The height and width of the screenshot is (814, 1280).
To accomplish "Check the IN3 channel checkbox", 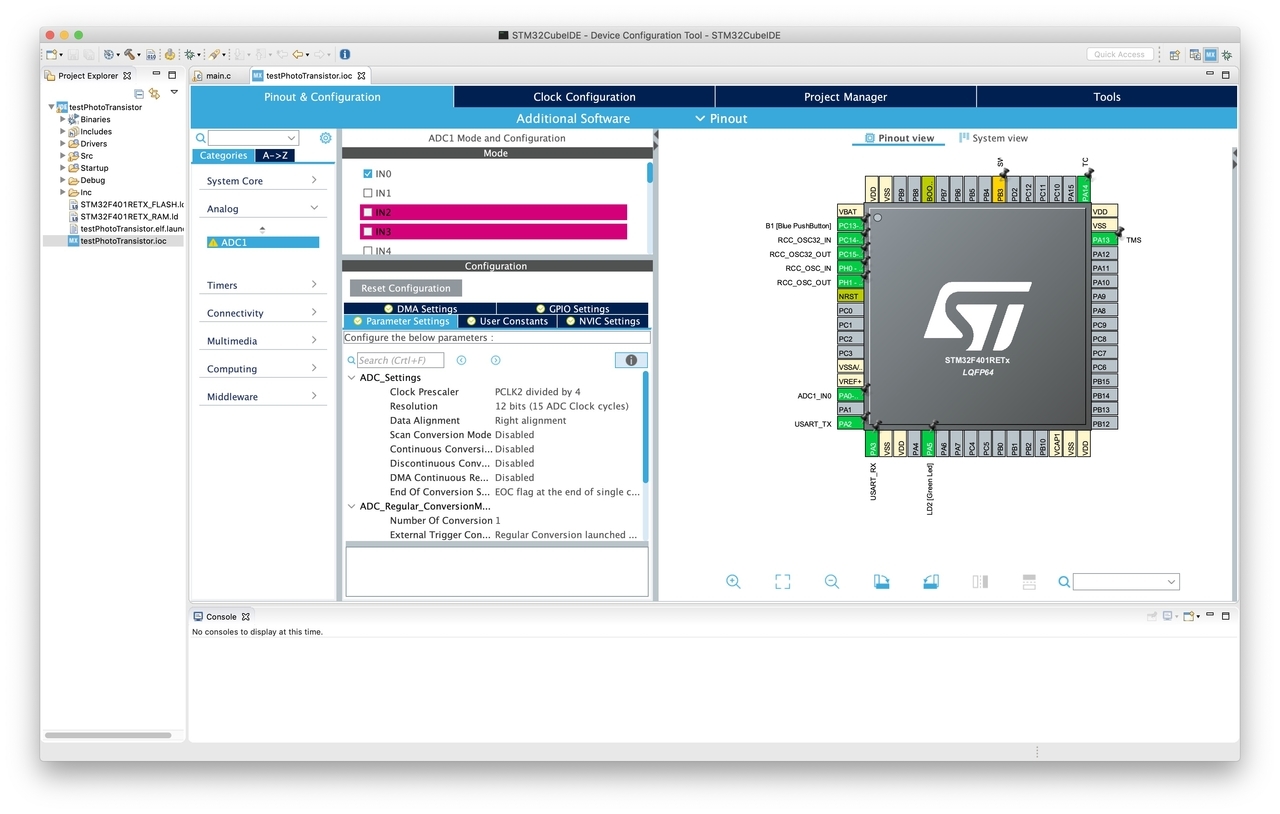I will 368,231.
